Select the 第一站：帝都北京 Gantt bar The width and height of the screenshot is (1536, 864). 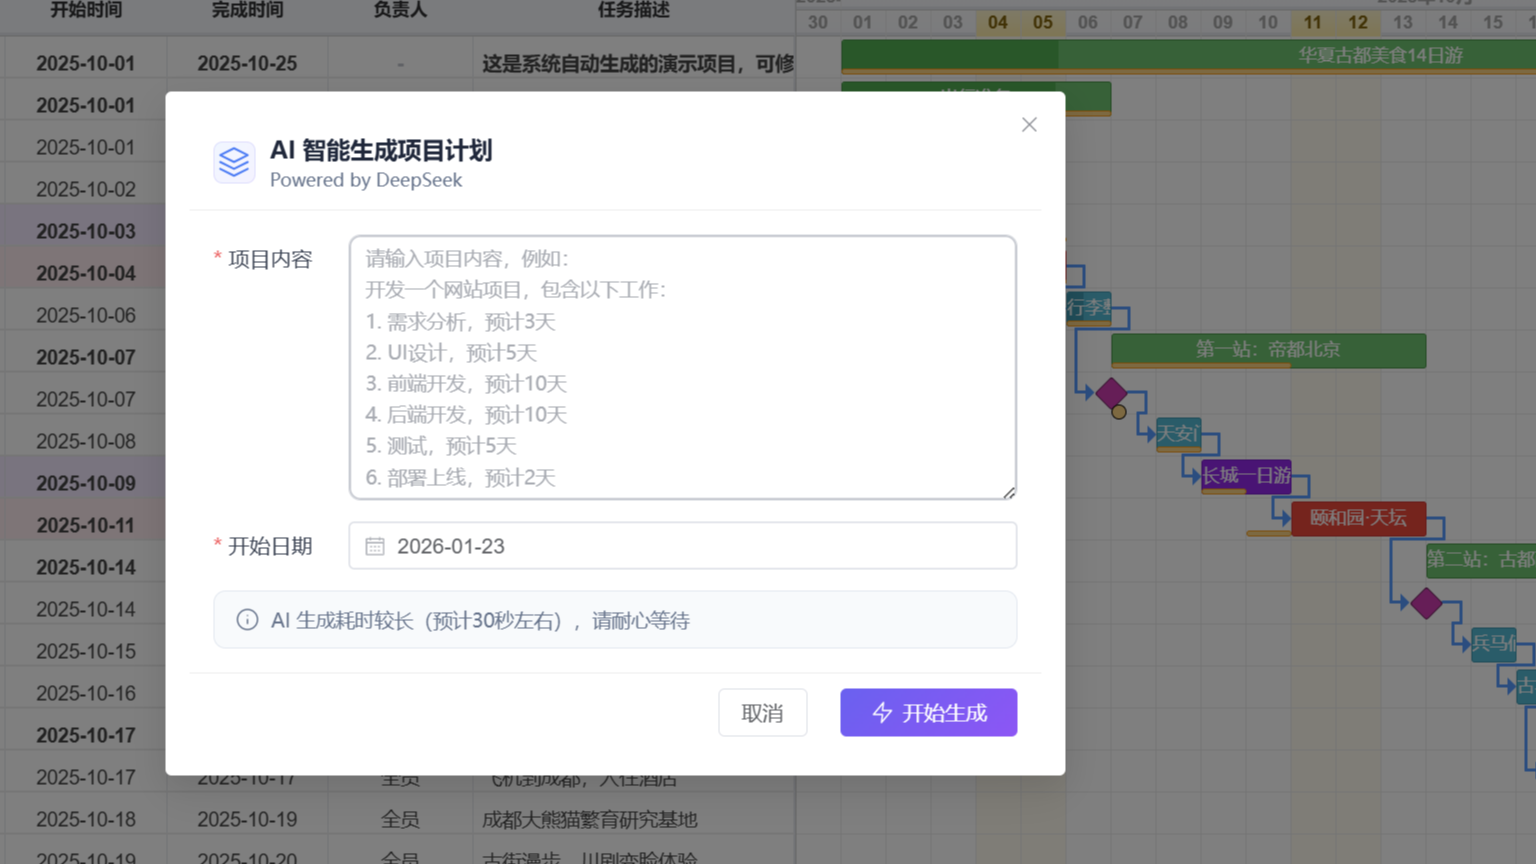[1267, 351]
